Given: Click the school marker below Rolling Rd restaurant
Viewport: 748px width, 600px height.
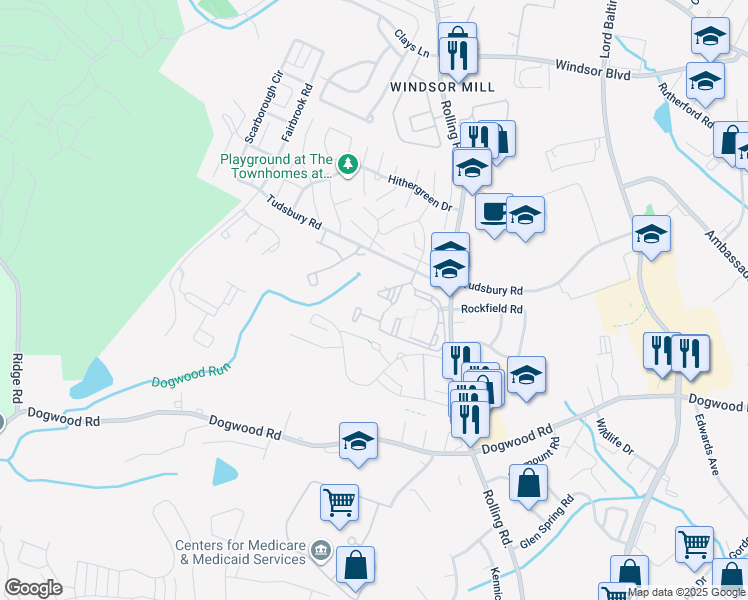Looking at the screenshot, I should coord(472,169).
